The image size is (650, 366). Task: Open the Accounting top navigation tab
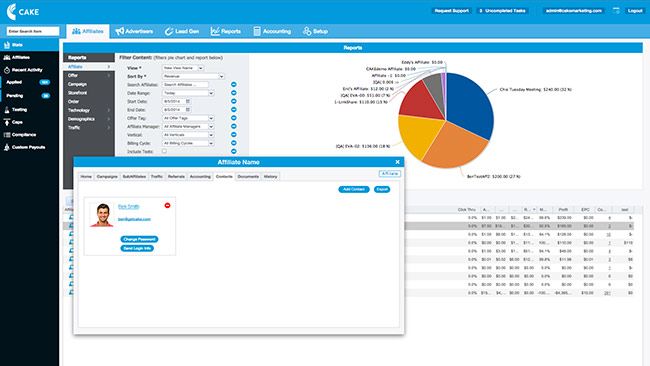(x=272, y=31)
